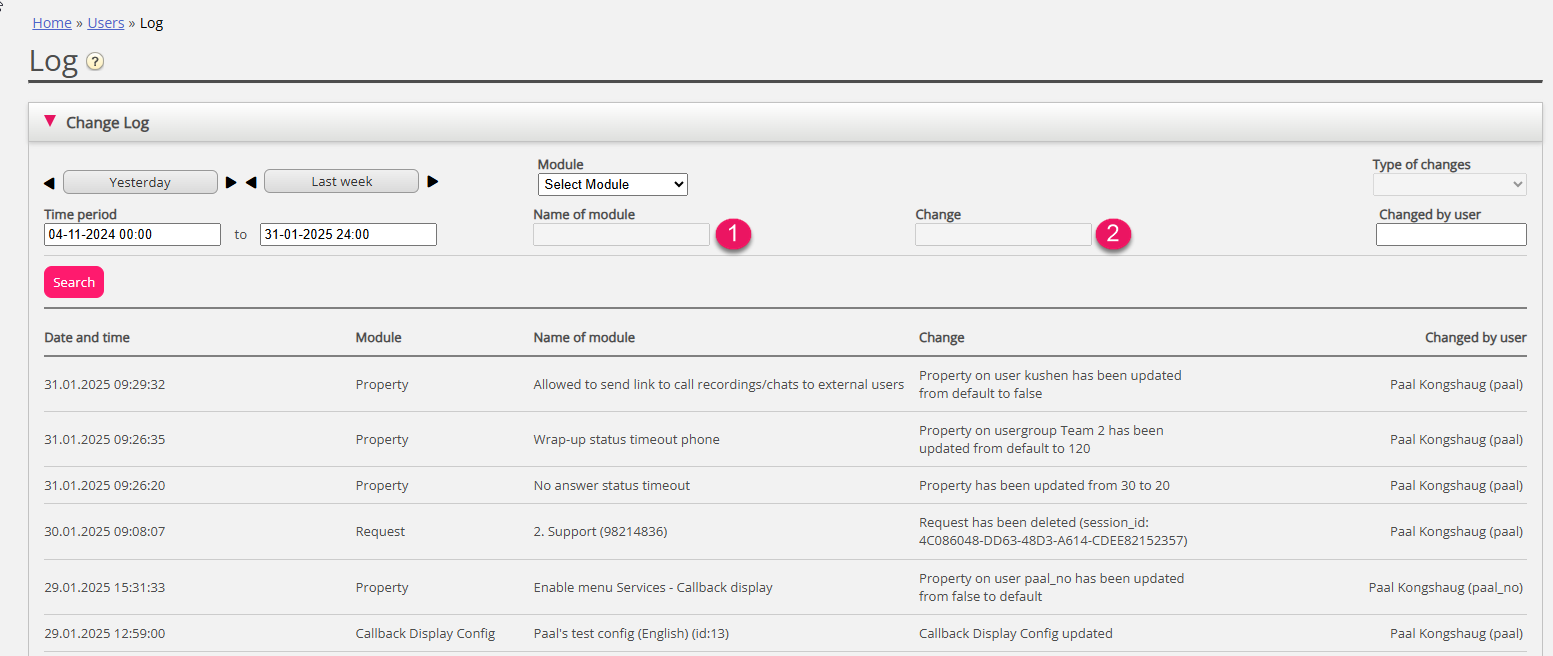Click previous day arrow left of Yesterday

coord(49,183)
